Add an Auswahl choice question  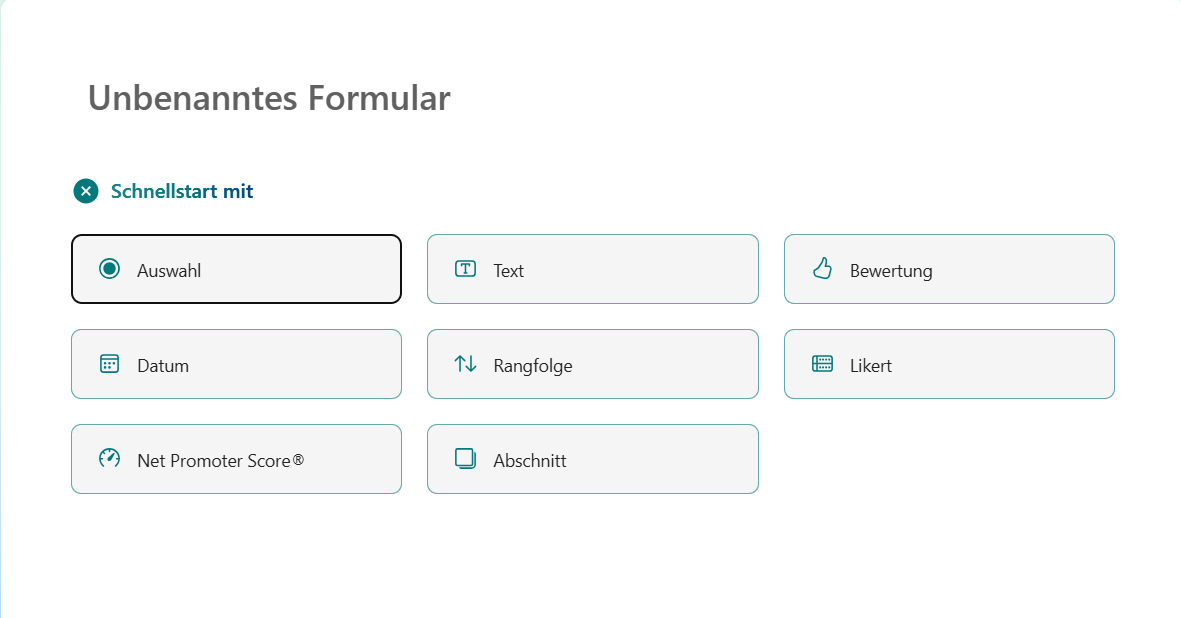(x=236, y=269)
